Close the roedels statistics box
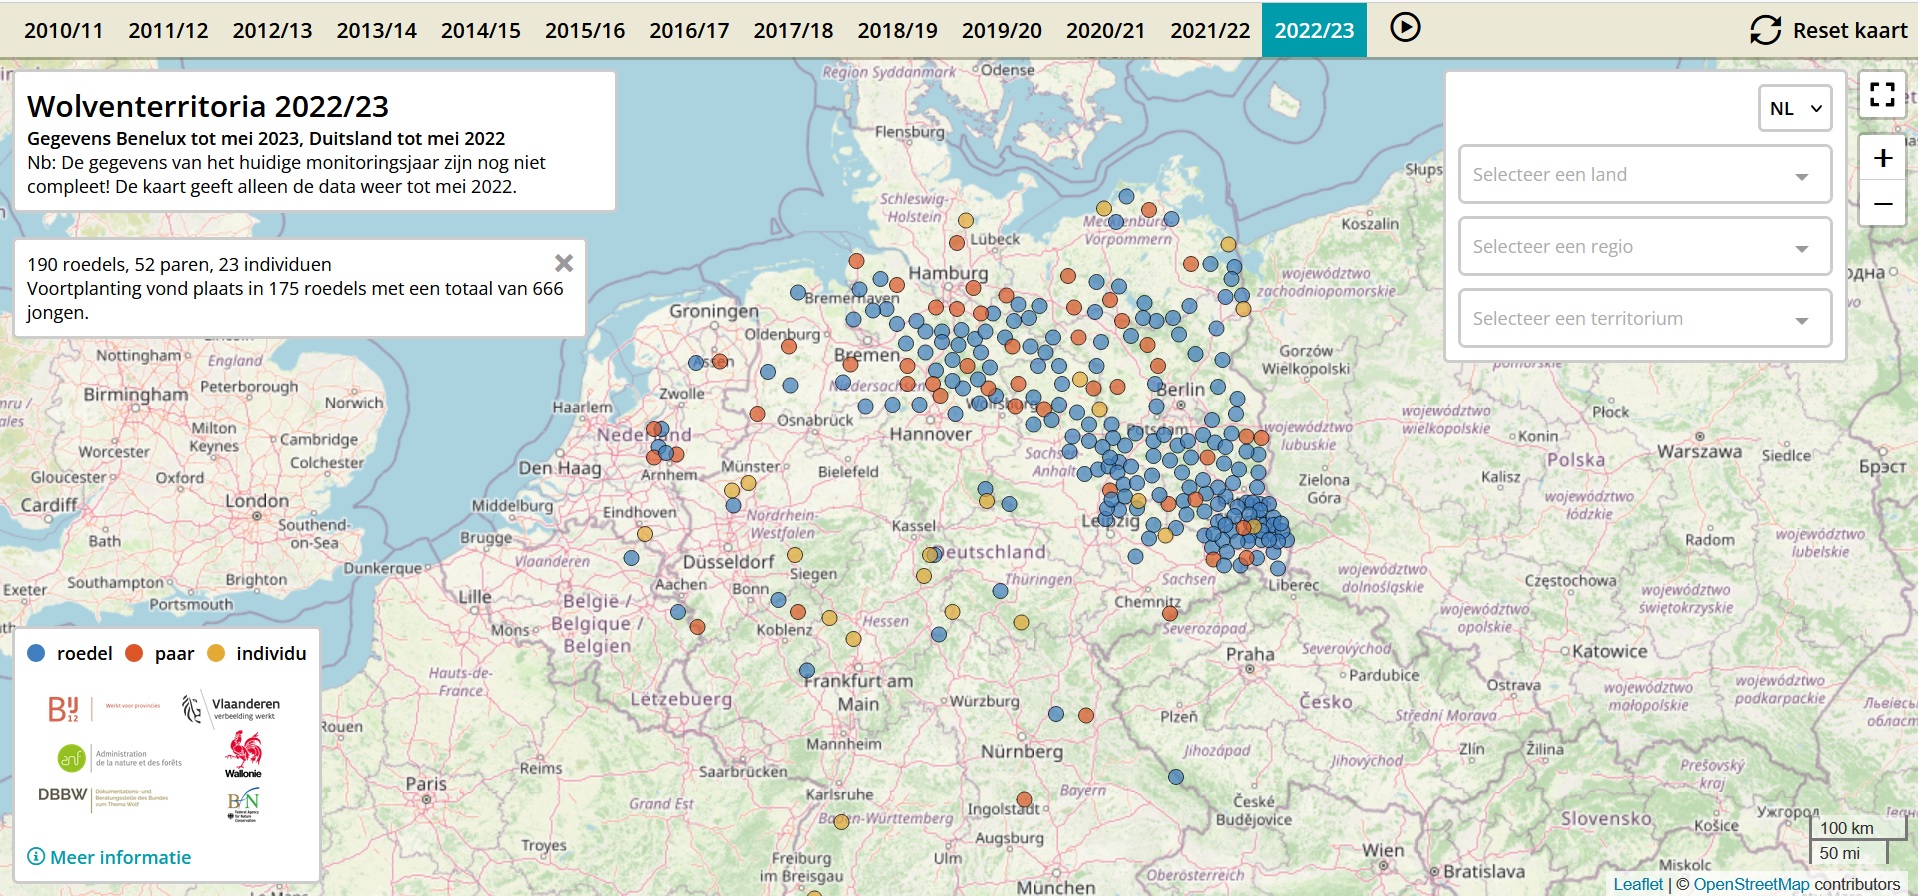This screenshot has height=896, width=1918. 564,263
